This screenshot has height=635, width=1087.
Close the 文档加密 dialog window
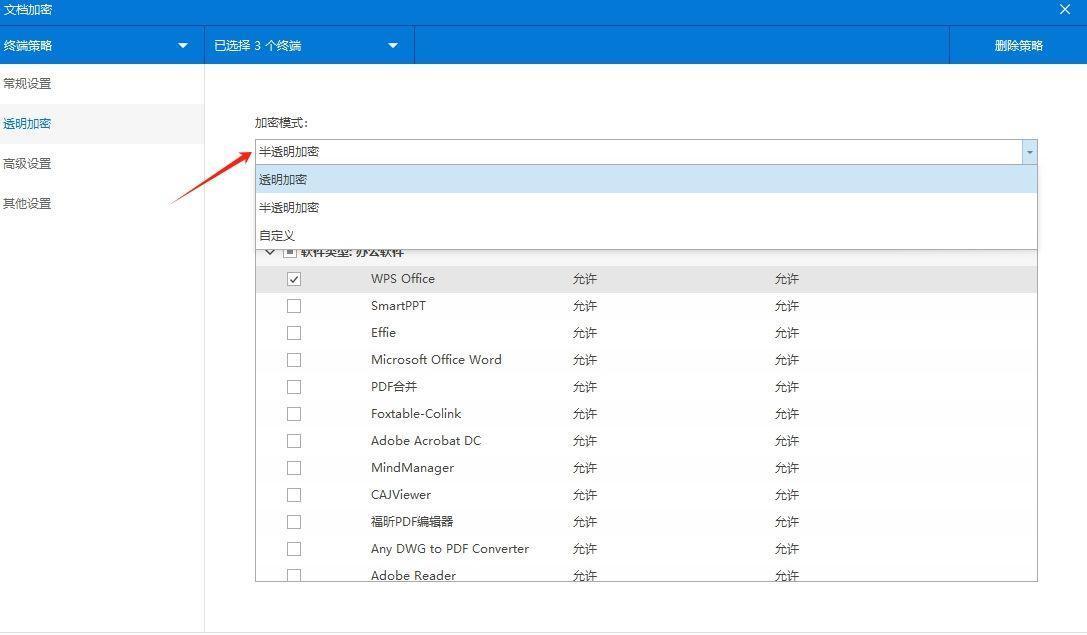pyautogui.click(x=1064, y=10)
